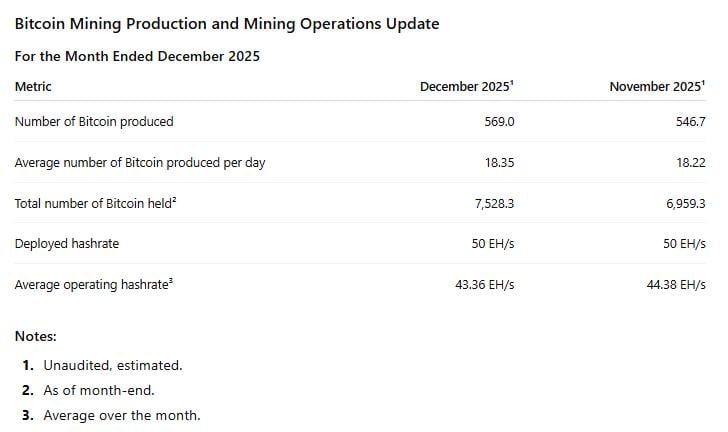The height and width of the screenshot is (432, 728).
Task: Click the Metric column header
Action: [33, 87]
